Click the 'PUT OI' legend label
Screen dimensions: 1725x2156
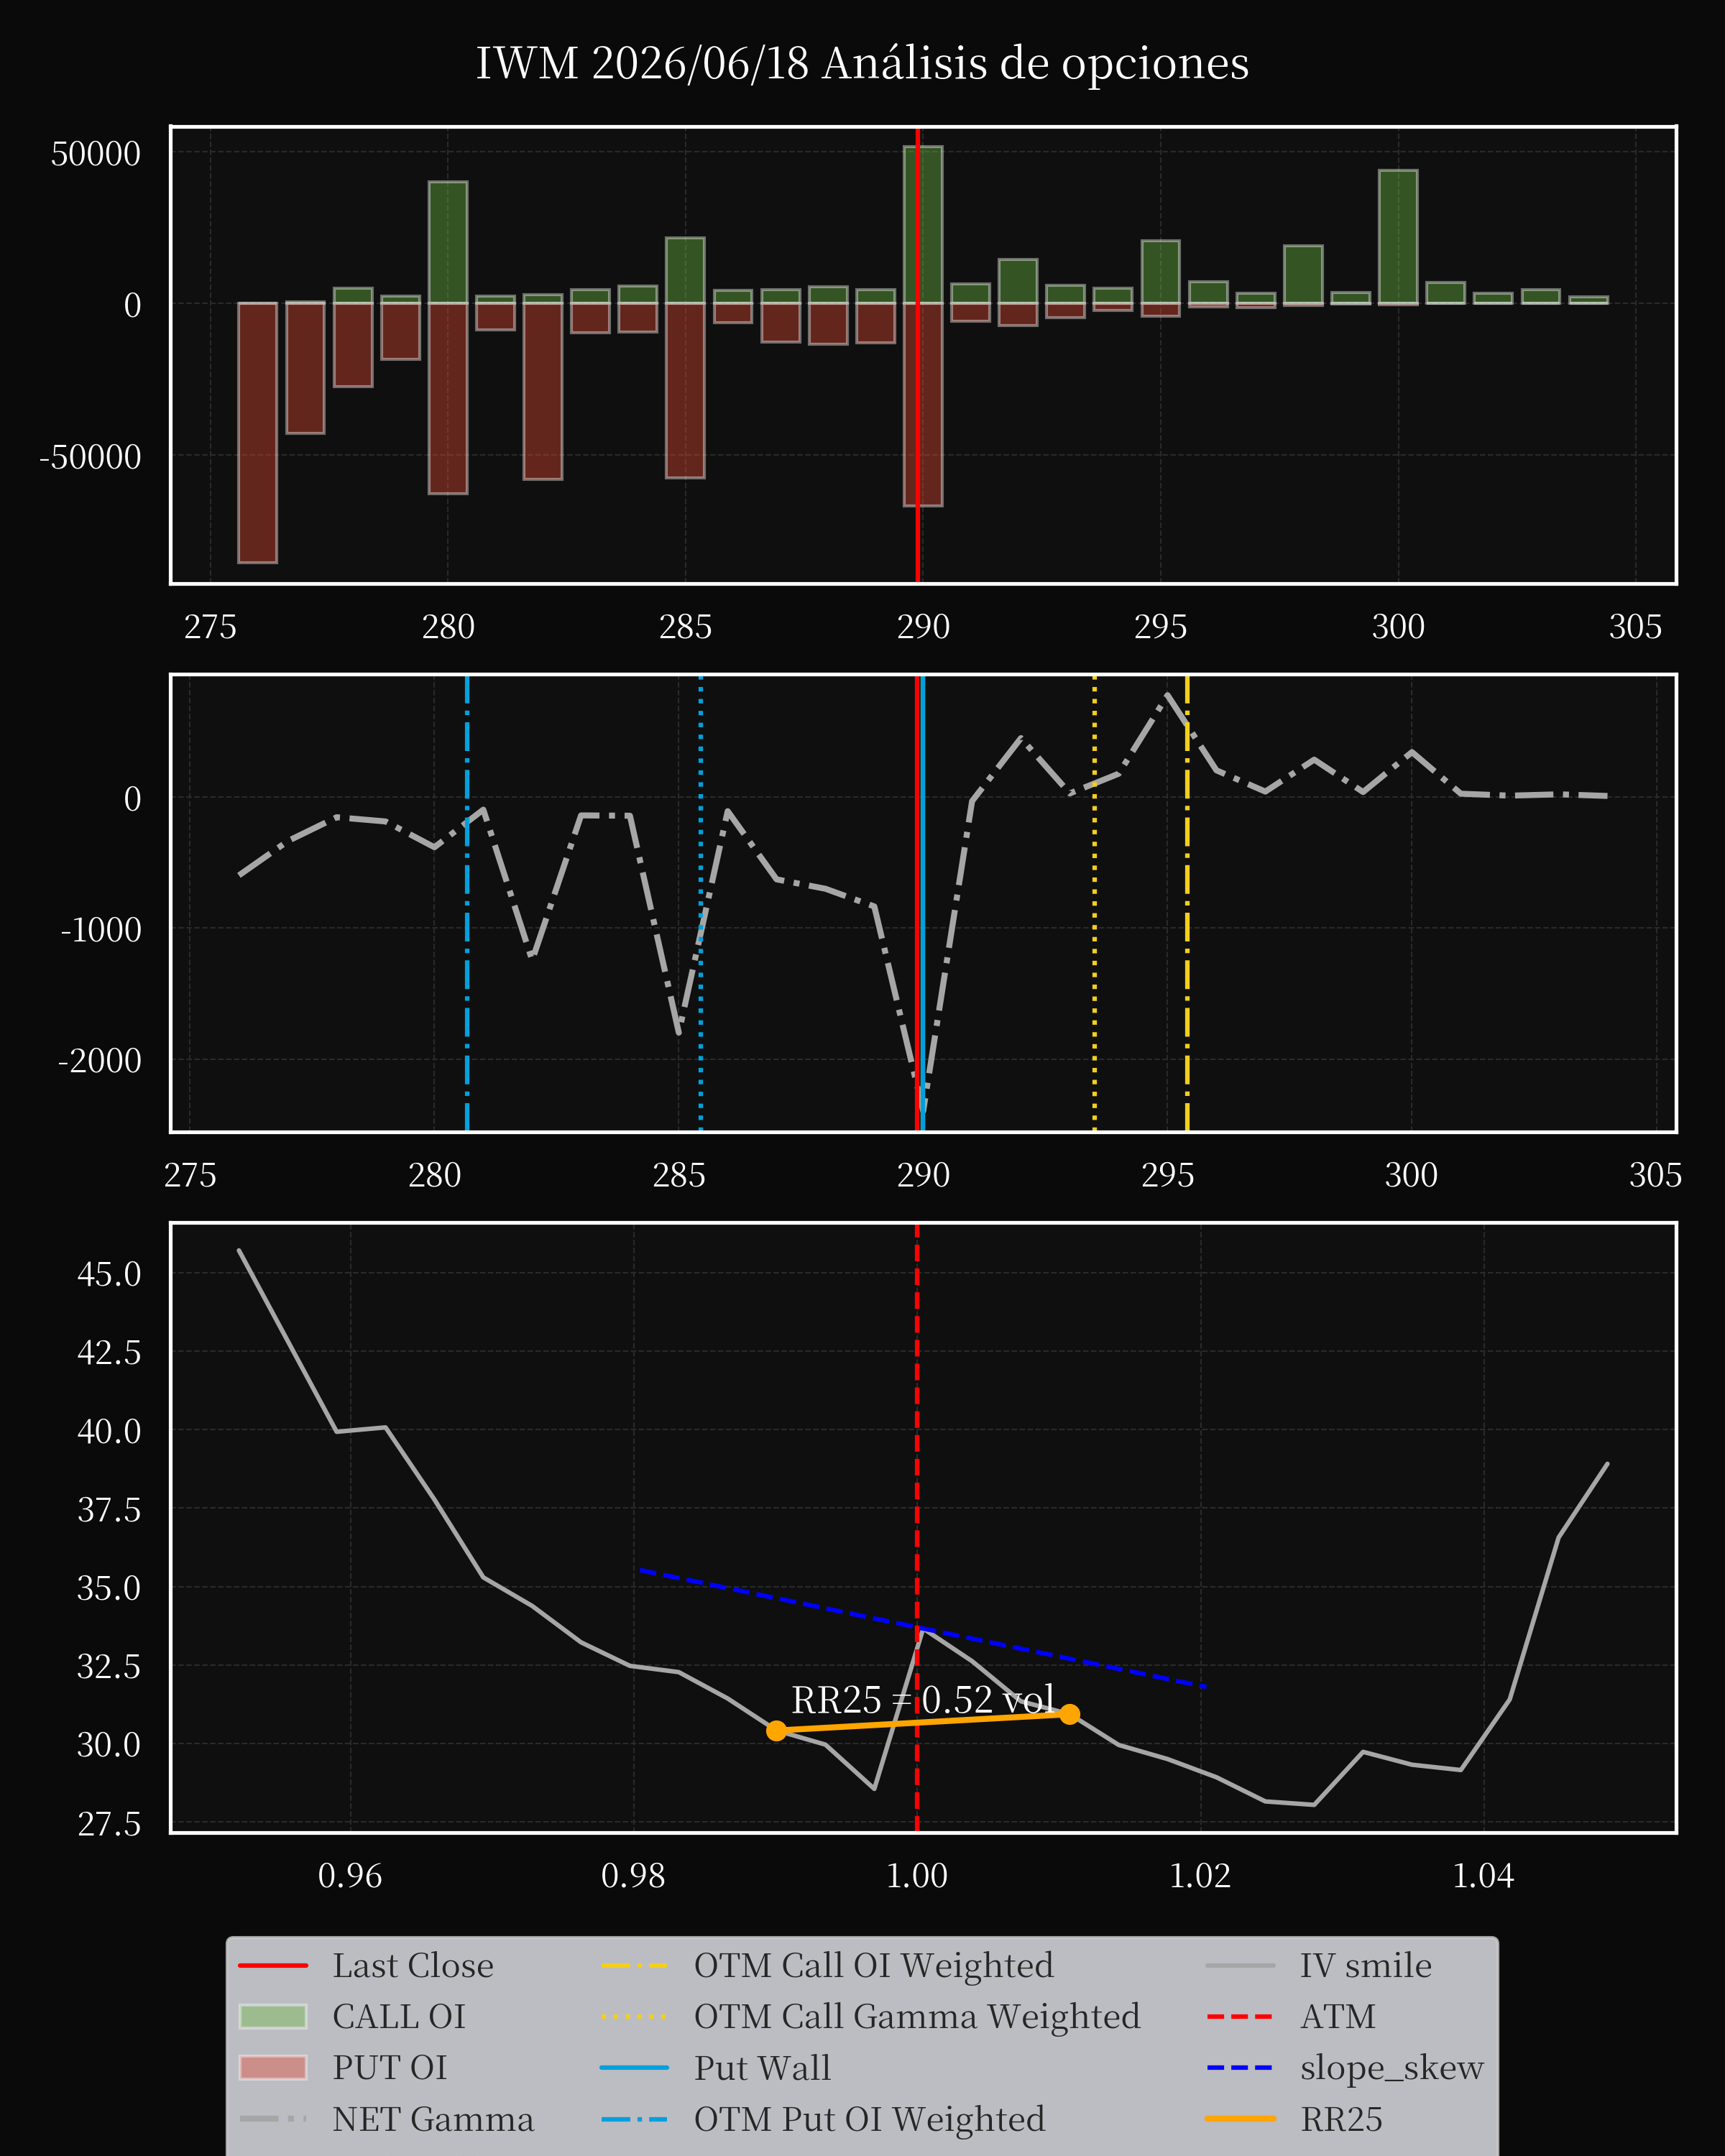pyautogui.click(x=390, y=2067)
